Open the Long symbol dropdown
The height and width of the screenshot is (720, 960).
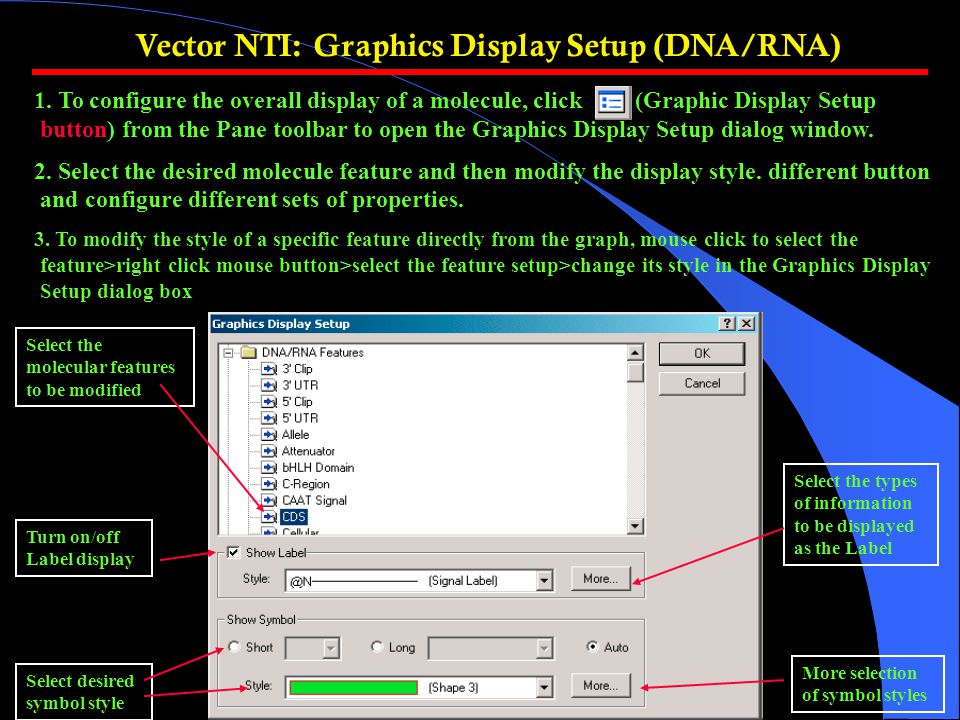click(x=491, y=648)
